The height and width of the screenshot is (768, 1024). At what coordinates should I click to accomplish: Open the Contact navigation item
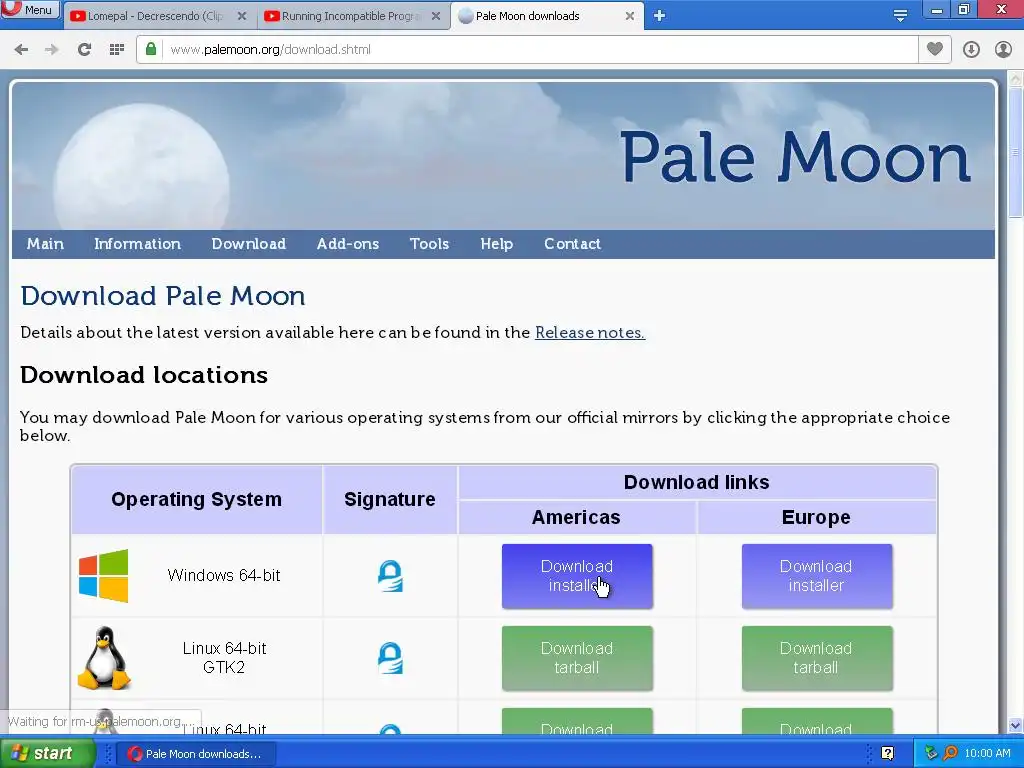pyautogui.click(x=572, y=244)
